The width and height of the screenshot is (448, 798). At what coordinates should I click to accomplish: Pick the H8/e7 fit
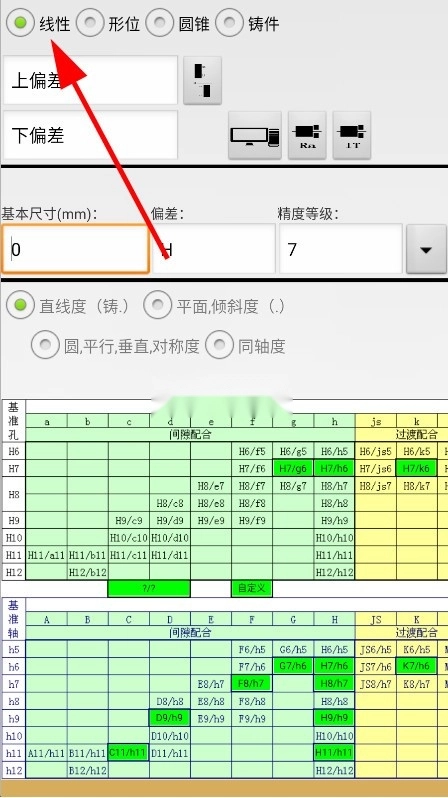coord(211,486)
